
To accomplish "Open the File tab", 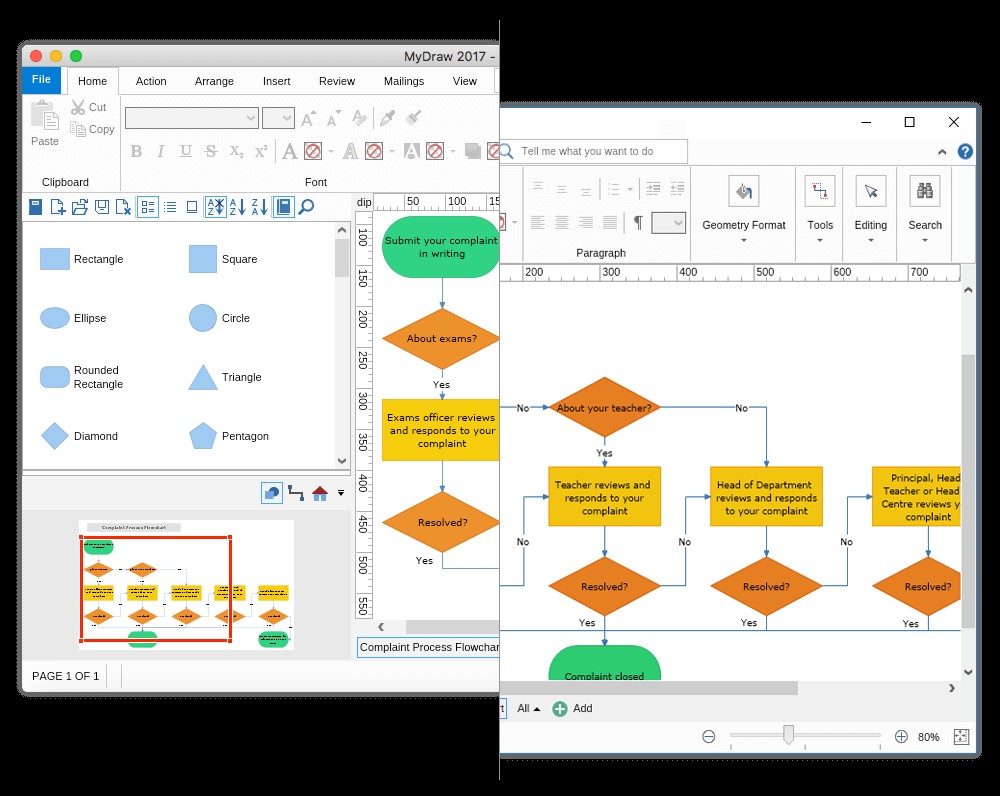I will click(41, 80).
